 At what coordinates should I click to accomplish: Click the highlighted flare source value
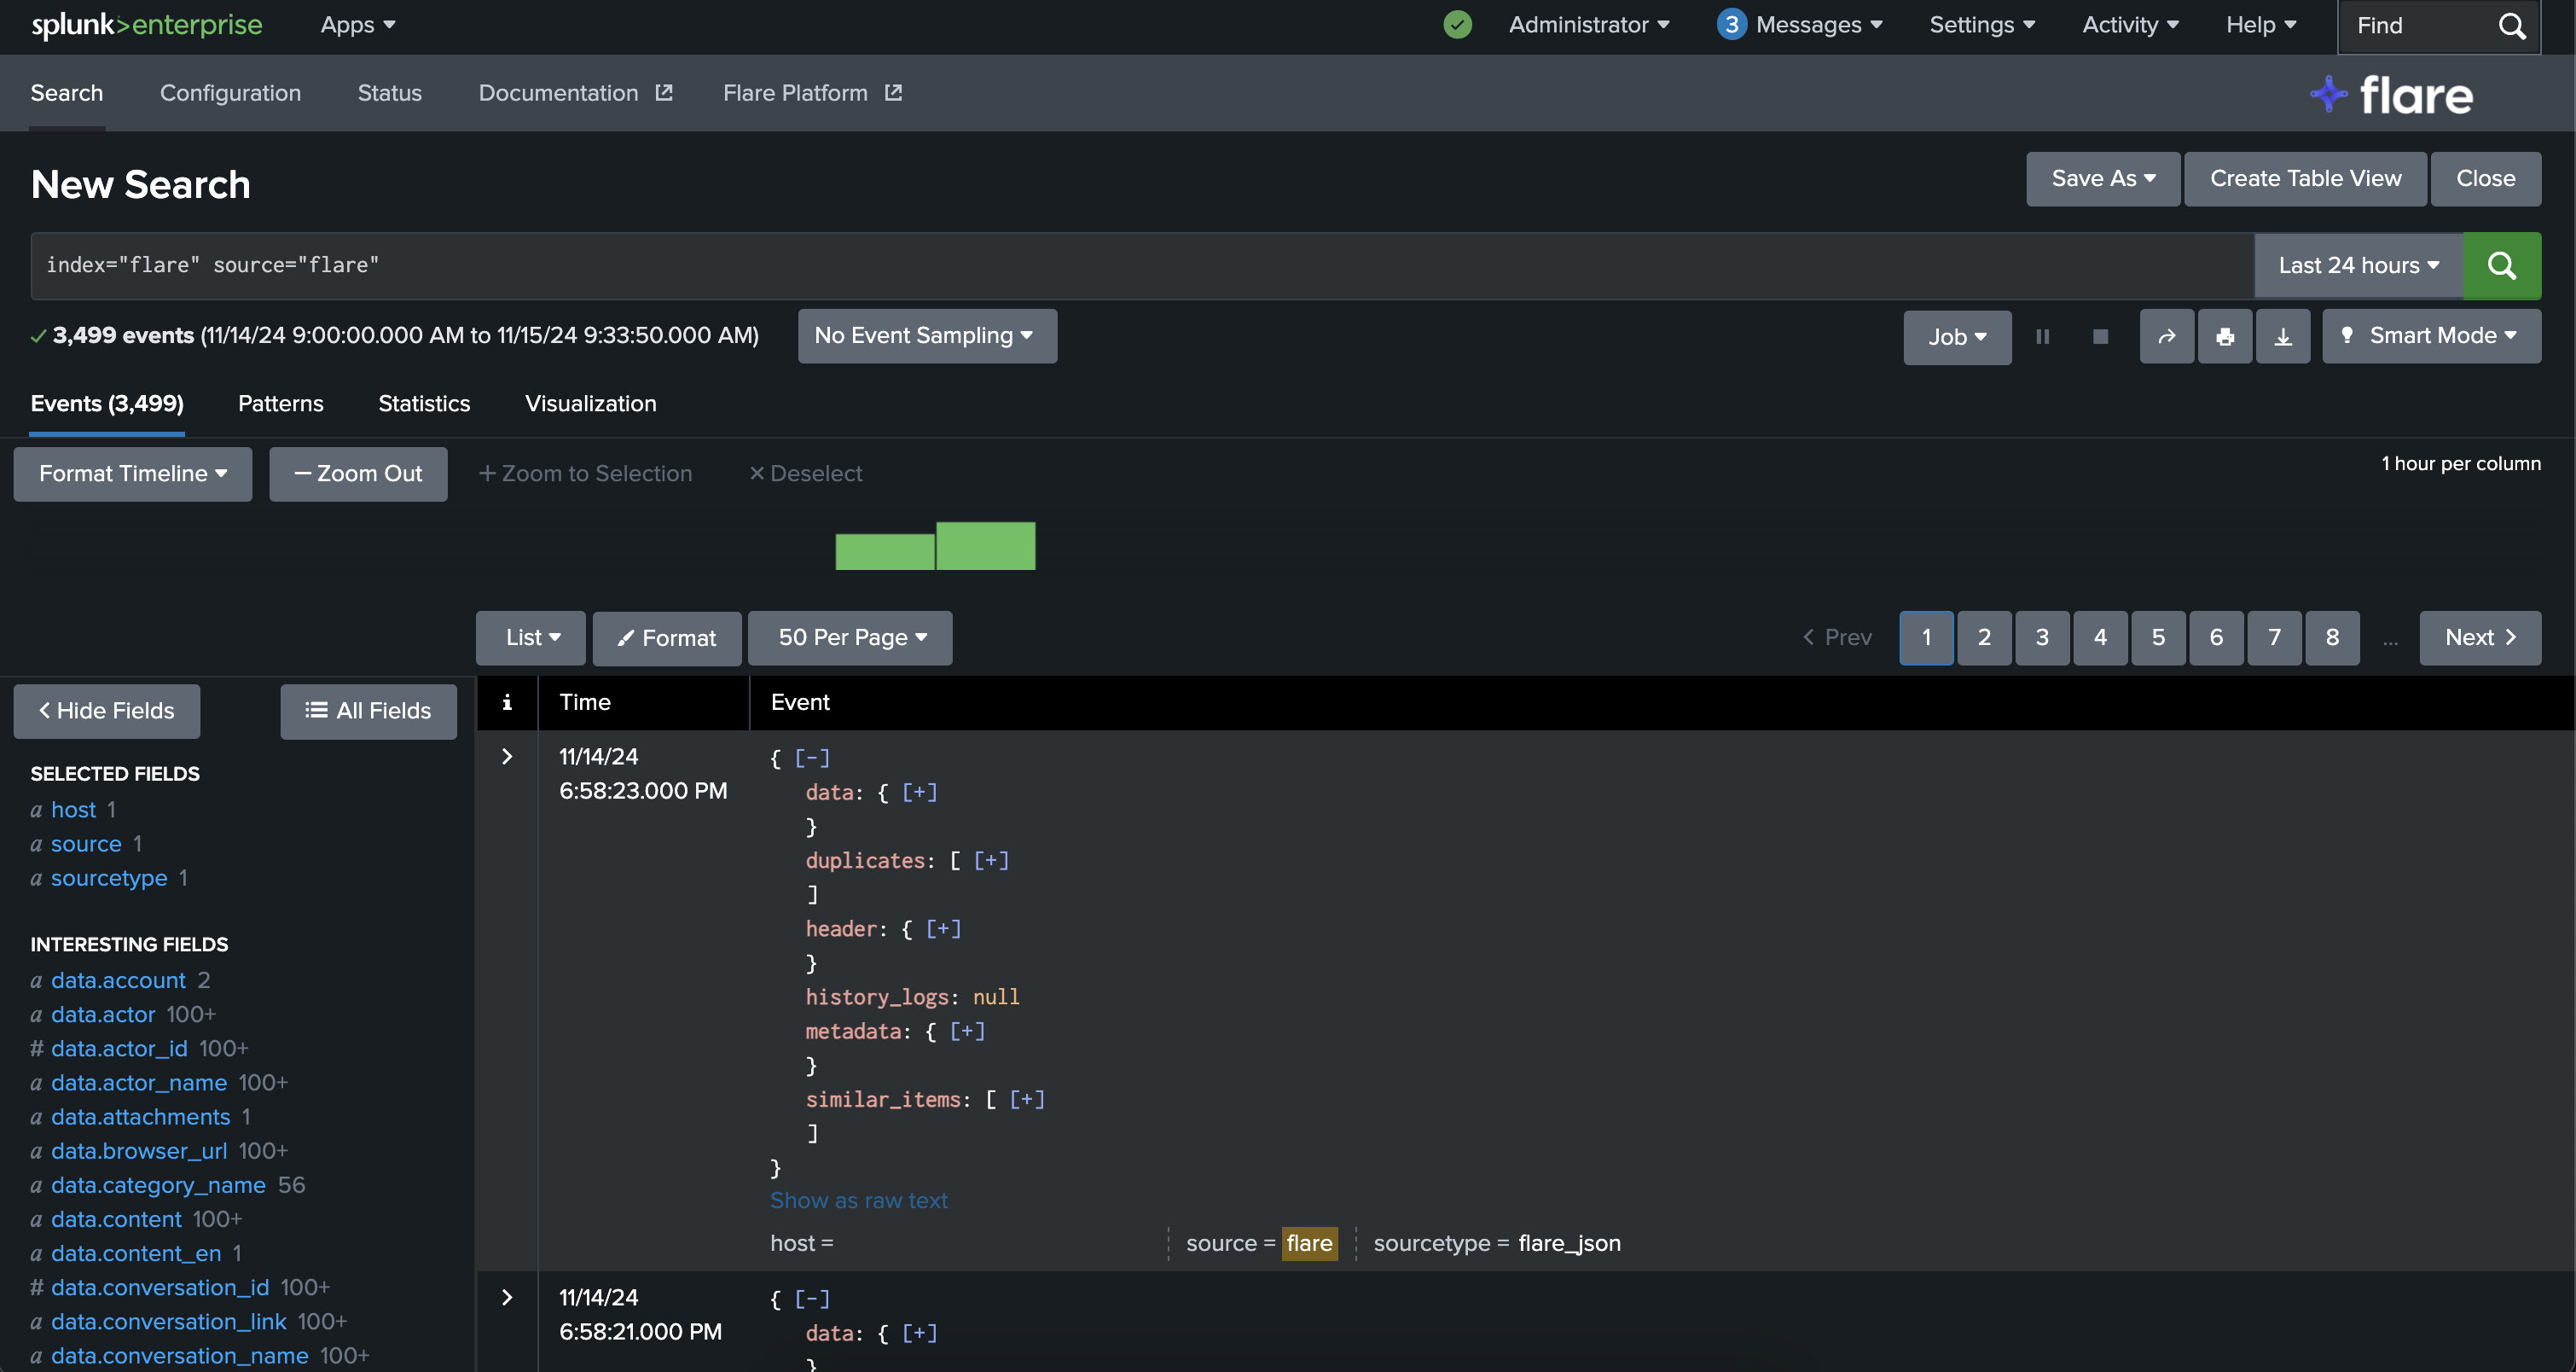tap(1309, 1243)
